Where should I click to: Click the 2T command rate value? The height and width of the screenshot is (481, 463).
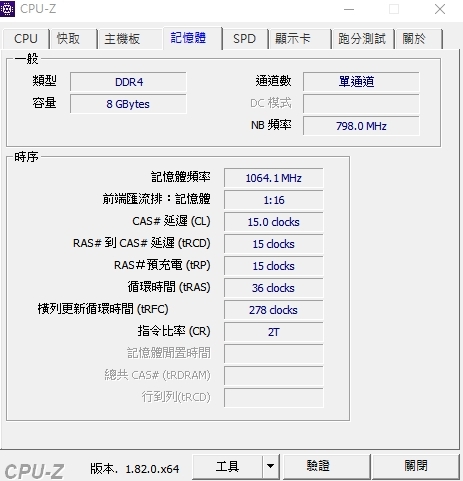(274, 332)
